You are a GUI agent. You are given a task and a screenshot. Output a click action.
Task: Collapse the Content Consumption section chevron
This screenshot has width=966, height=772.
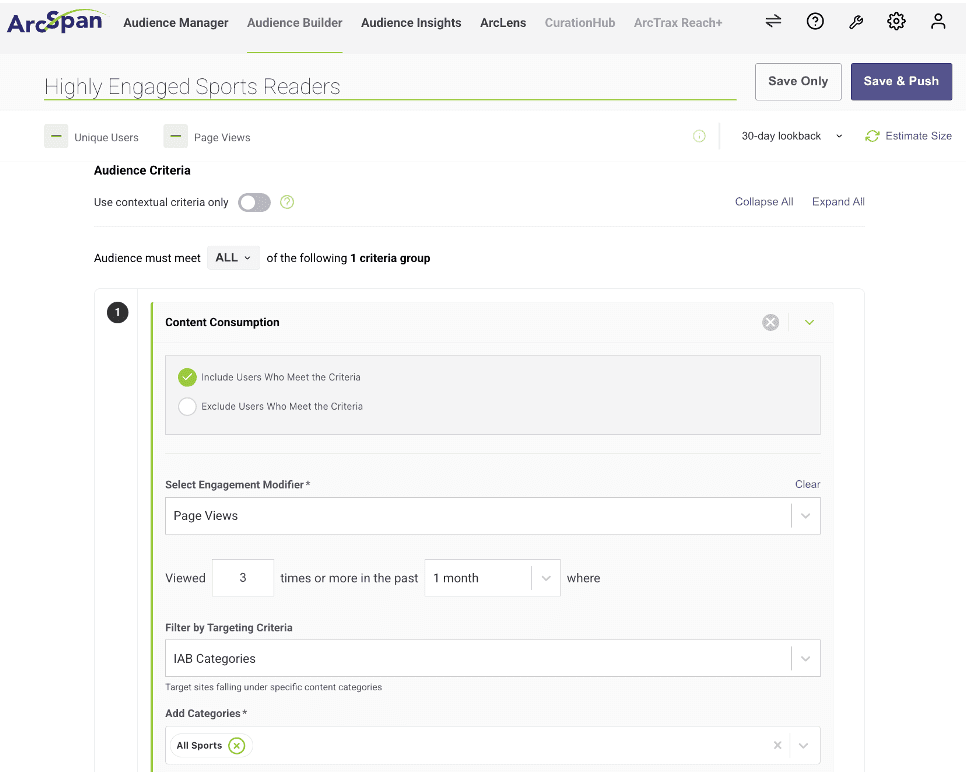810,322
